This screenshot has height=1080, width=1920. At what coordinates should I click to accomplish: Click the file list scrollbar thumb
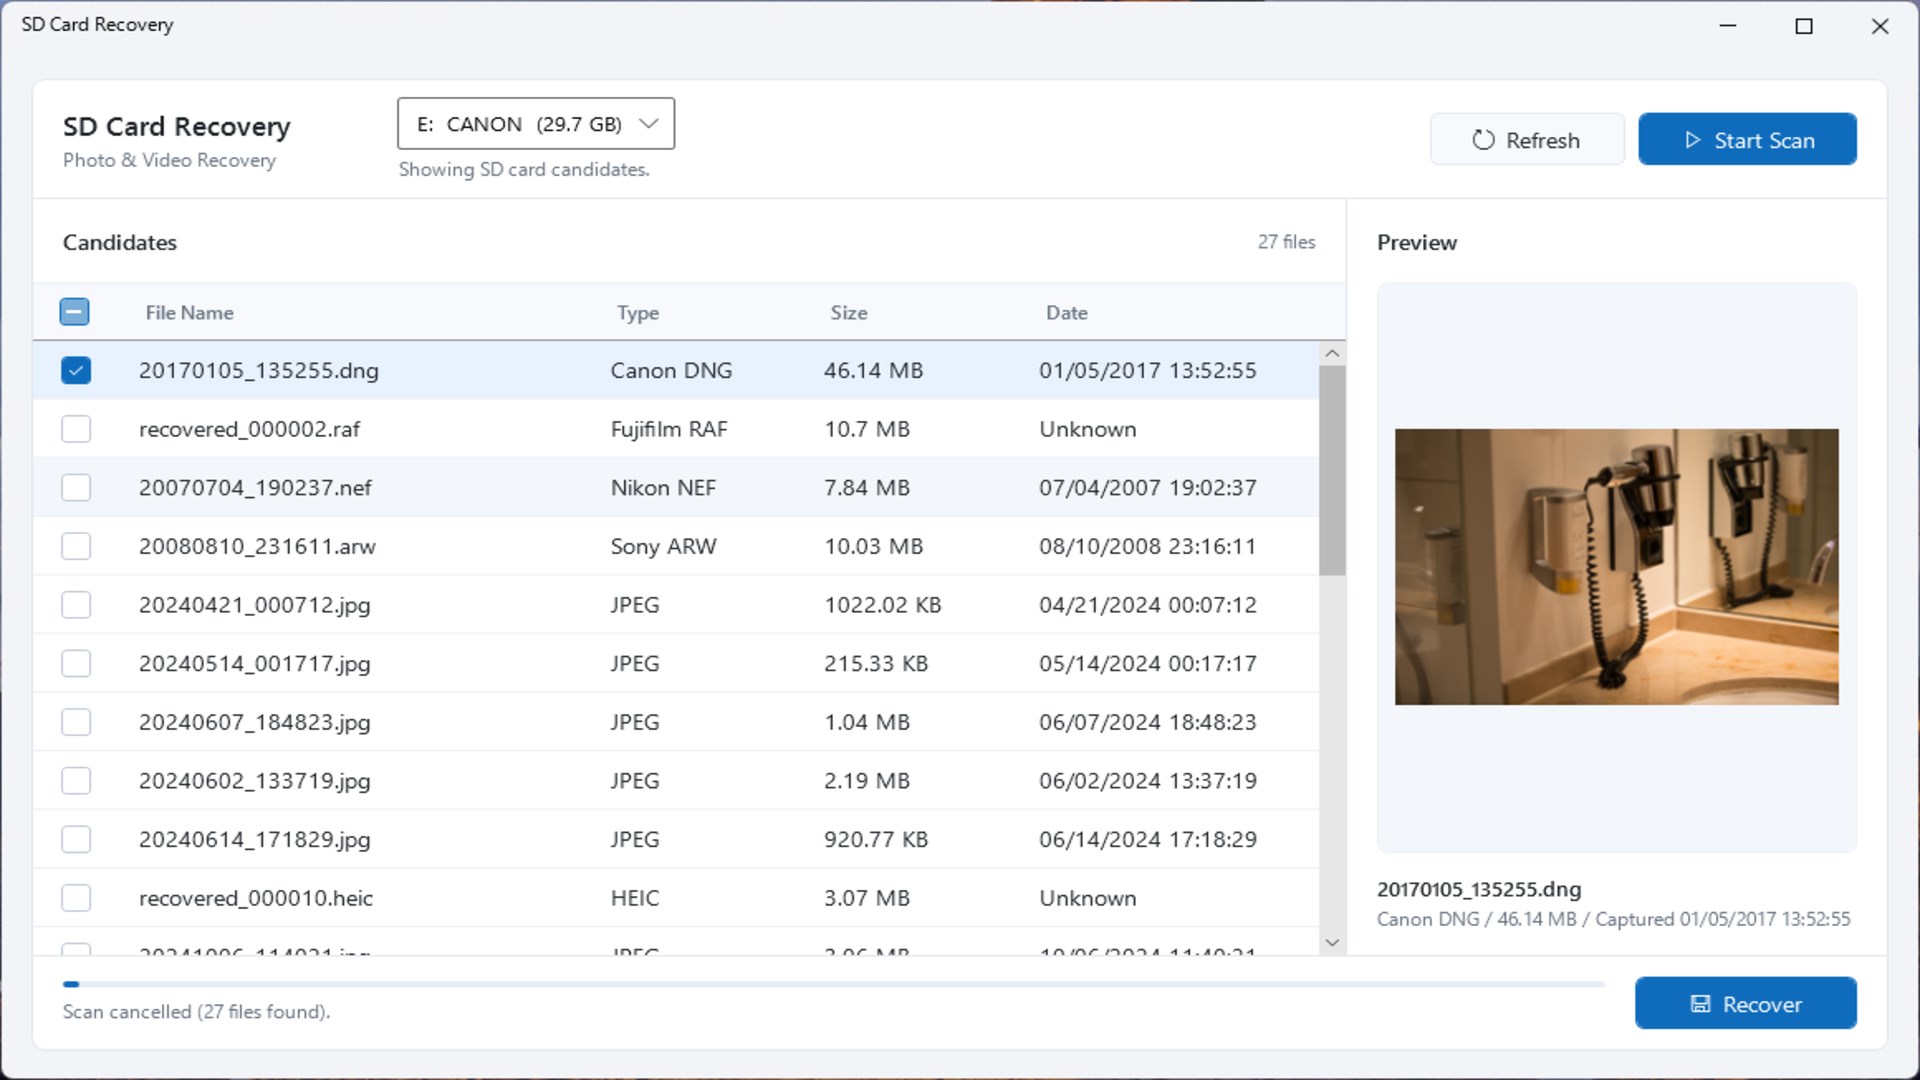[1332, 470]
